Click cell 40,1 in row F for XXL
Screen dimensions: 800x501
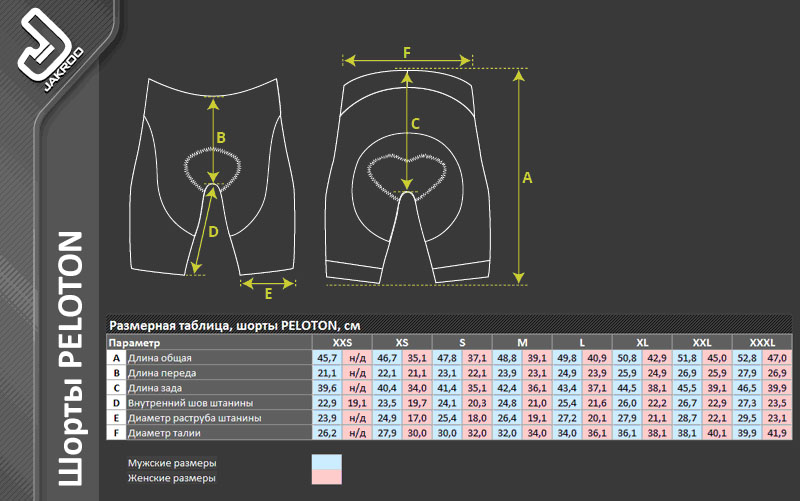[x=717, y=433]
